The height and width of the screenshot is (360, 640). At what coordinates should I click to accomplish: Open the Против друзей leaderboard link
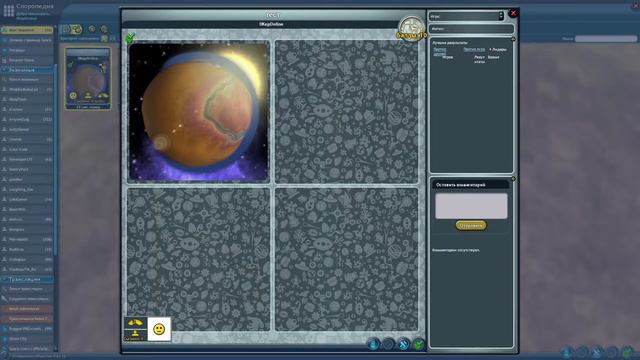coord(440,51)
